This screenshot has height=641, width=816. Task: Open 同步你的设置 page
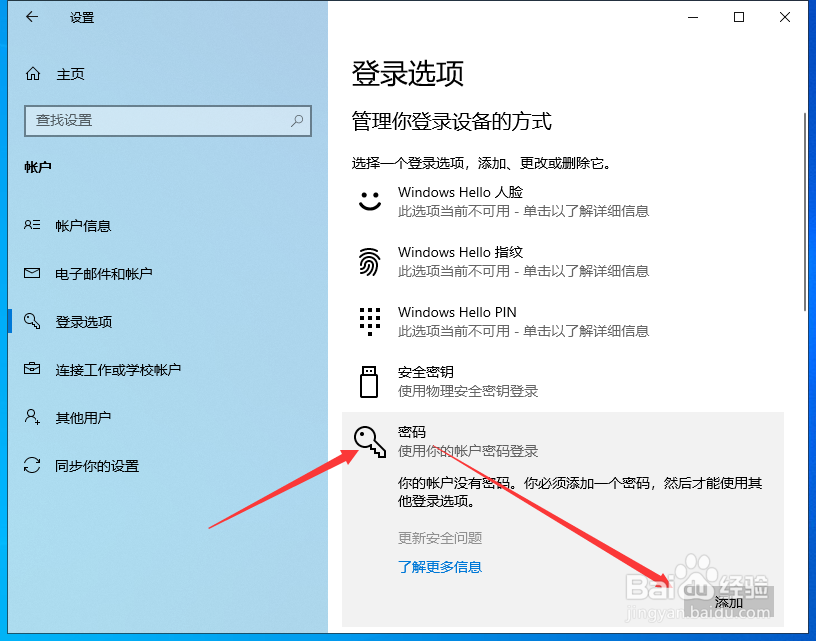pos(168,465)
